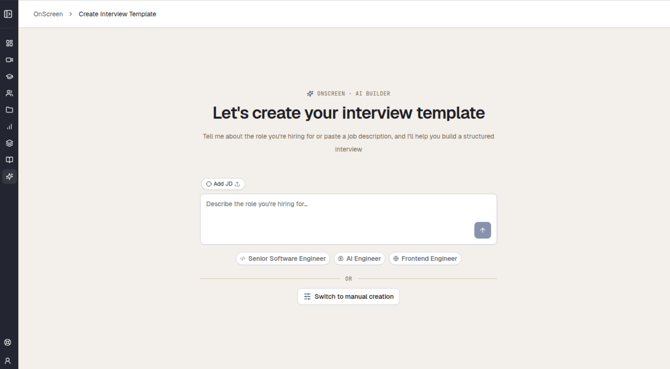670x369 pixels.
Task: Click the Create Interview Template breadcrumb
Action: coord(117,14)
